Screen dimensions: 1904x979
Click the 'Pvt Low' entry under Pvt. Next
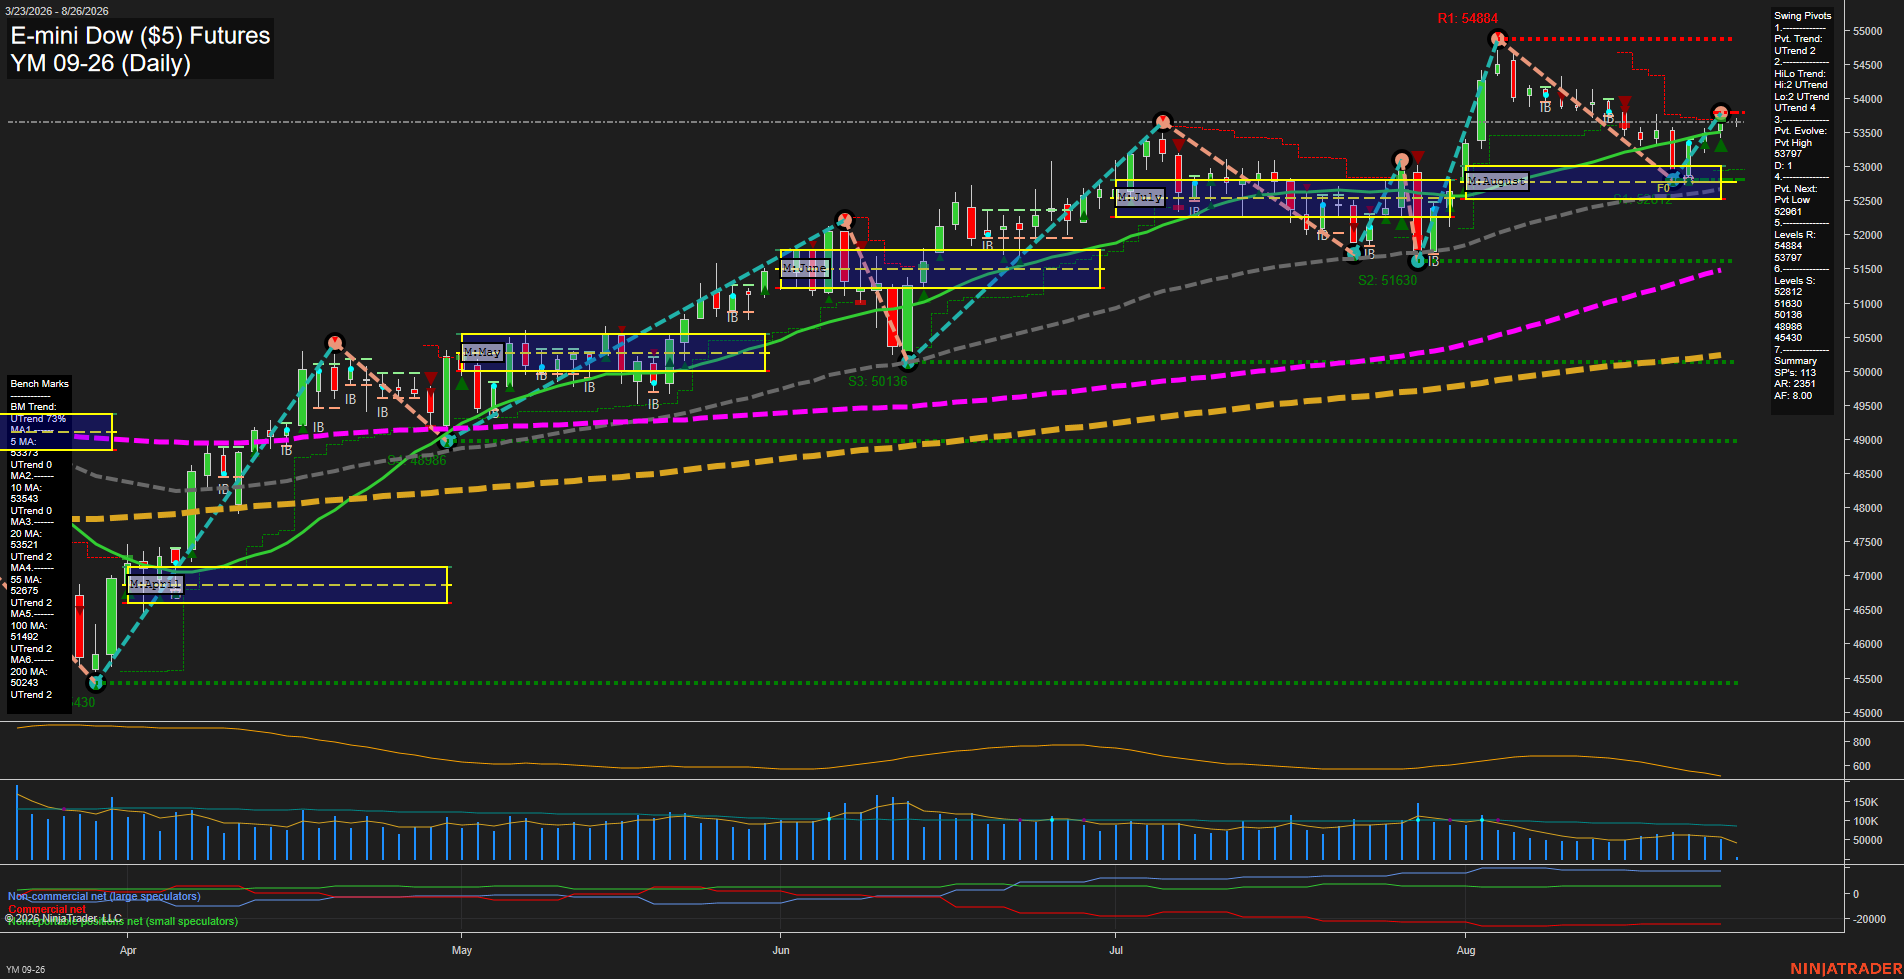click(x=1792, y=200)
